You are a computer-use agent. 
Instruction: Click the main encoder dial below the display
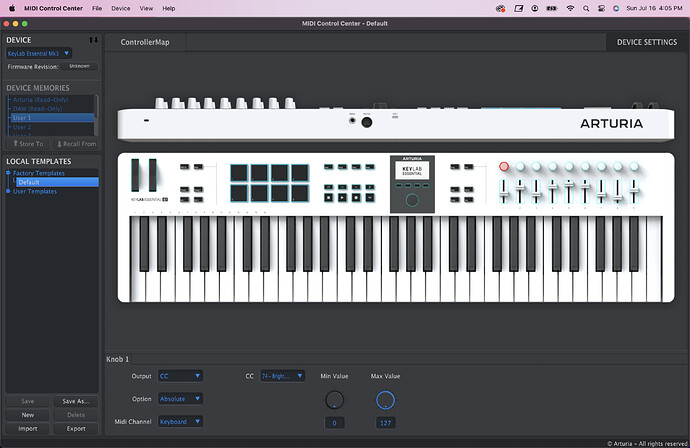pyautogui.click(x=412, y=200)
